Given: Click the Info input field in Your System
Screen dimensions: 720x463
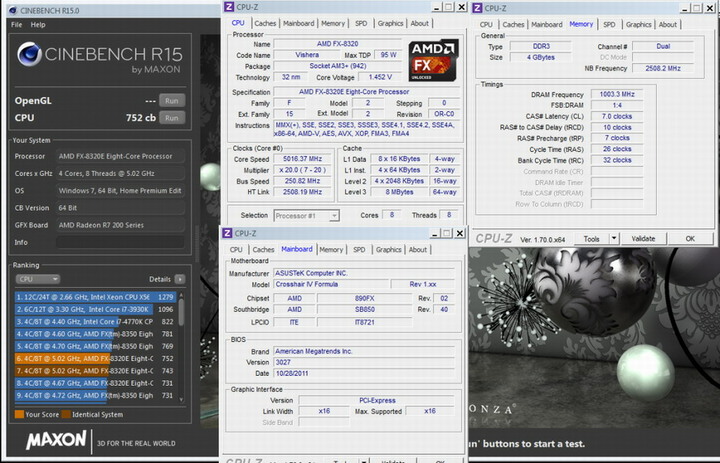Looking at the screenshot, I should point(120,242).
